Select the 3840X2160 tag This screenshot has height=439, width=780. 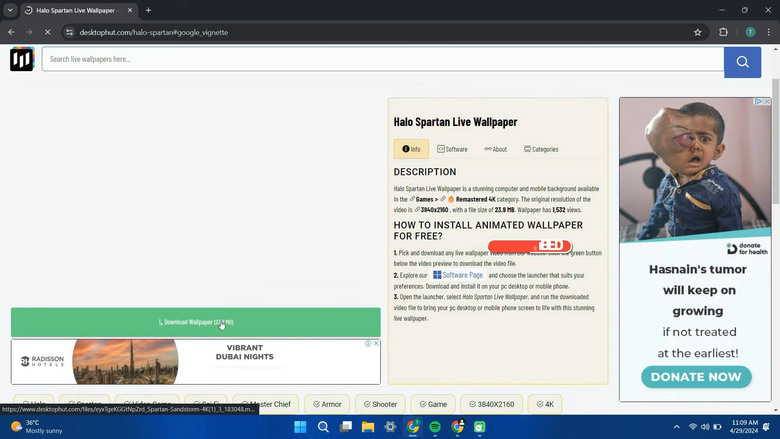[x=491, y=404]
